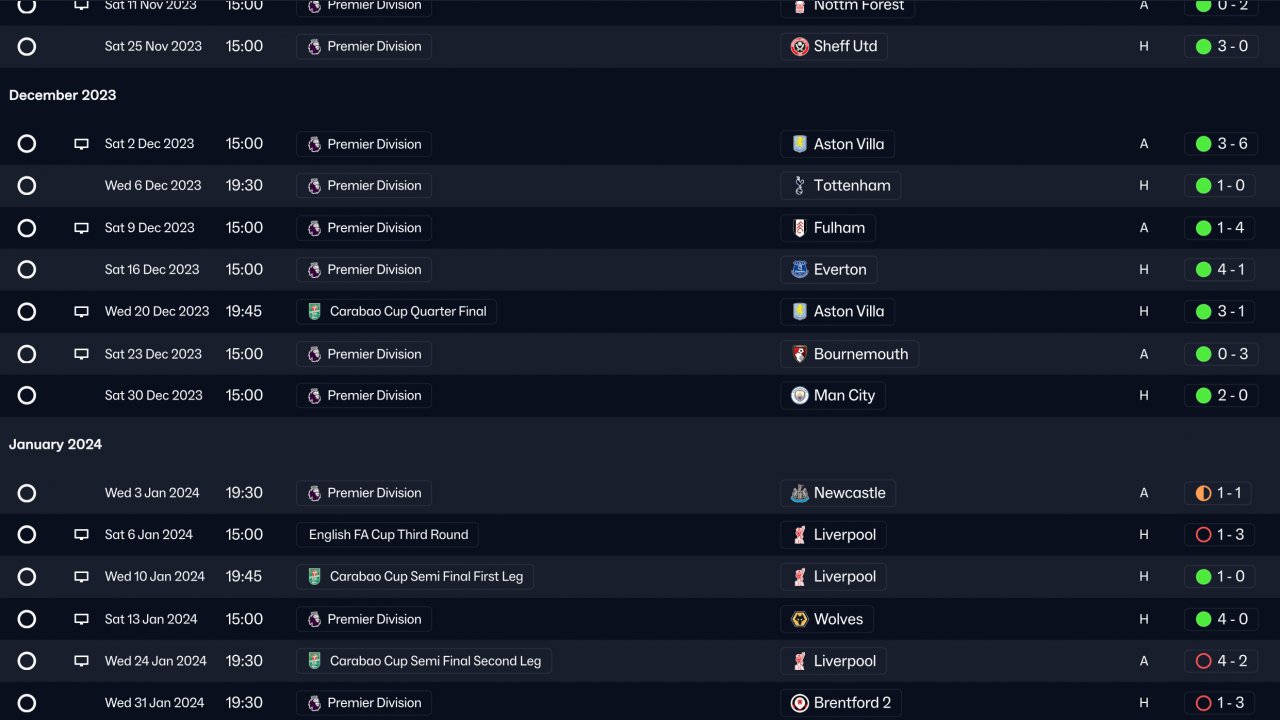Click the TV icon for Sat 2 Dec fixture

(x=81, y=144)
